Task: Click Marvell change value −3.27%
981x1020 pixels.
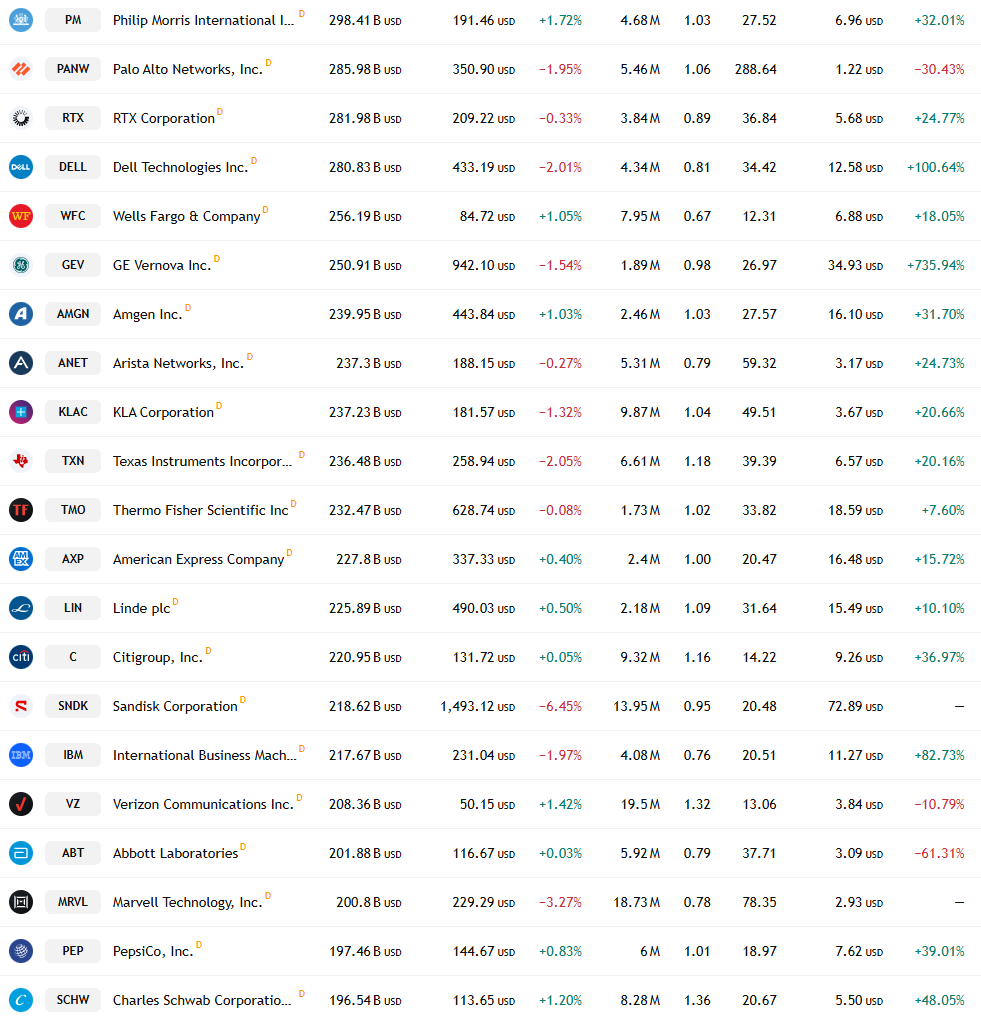Action: (560, 903)
